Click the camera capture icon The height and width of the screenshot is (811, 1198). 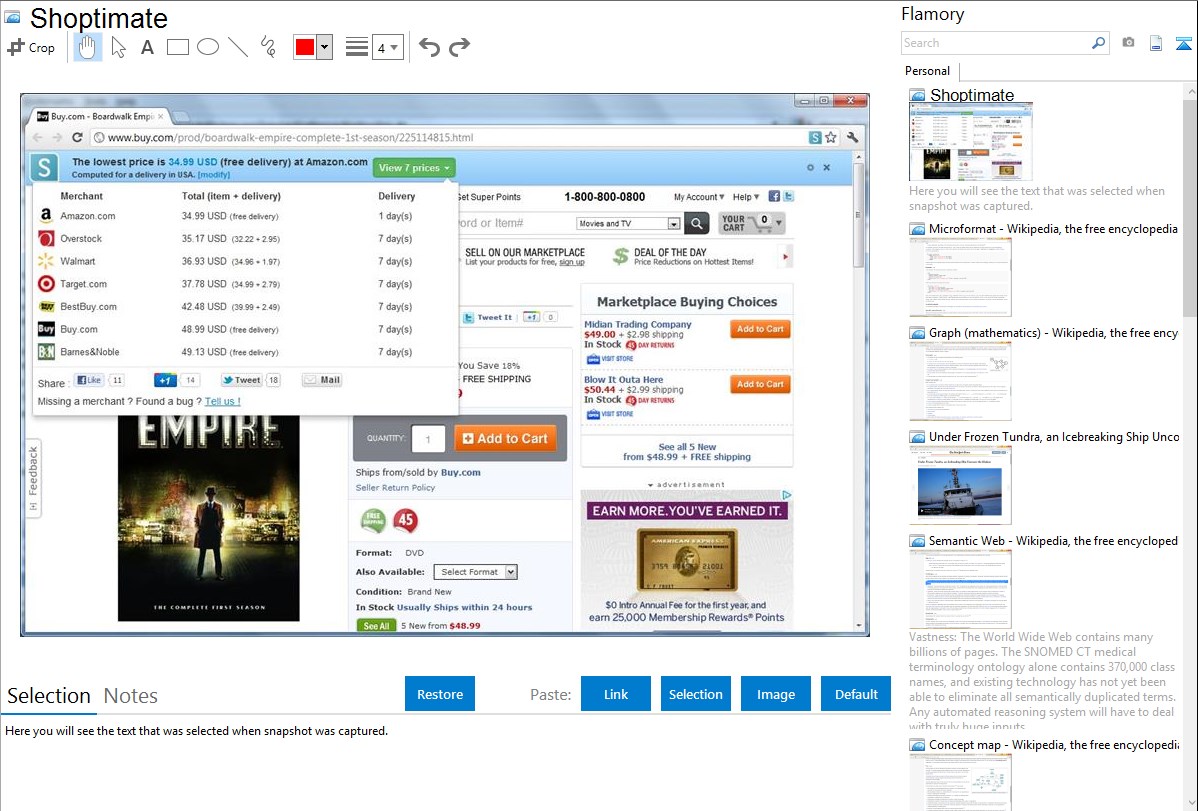pyautogui.click(x=1128, y=43)
